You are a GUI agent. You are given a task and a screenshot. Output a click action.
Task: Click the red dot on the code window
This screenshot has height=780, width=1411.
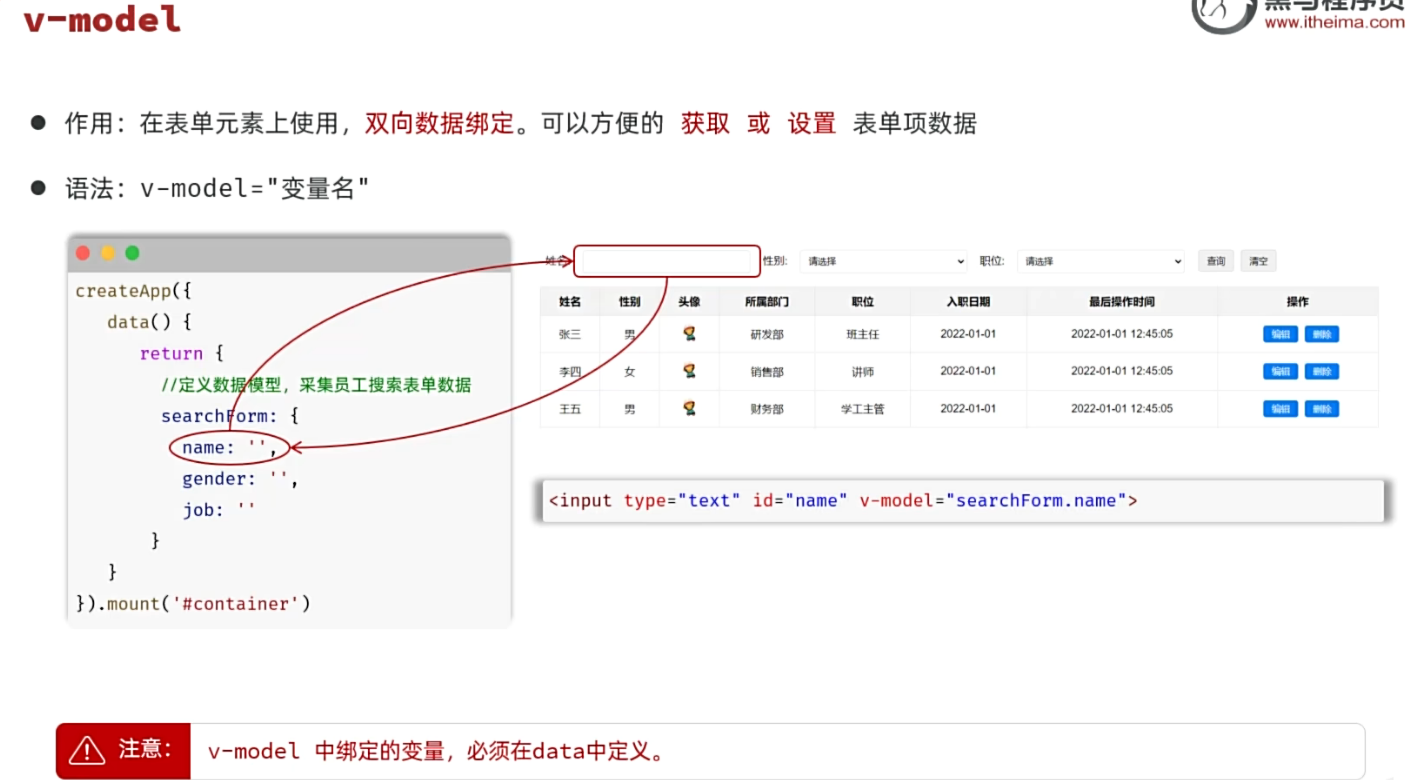[82, 253]
